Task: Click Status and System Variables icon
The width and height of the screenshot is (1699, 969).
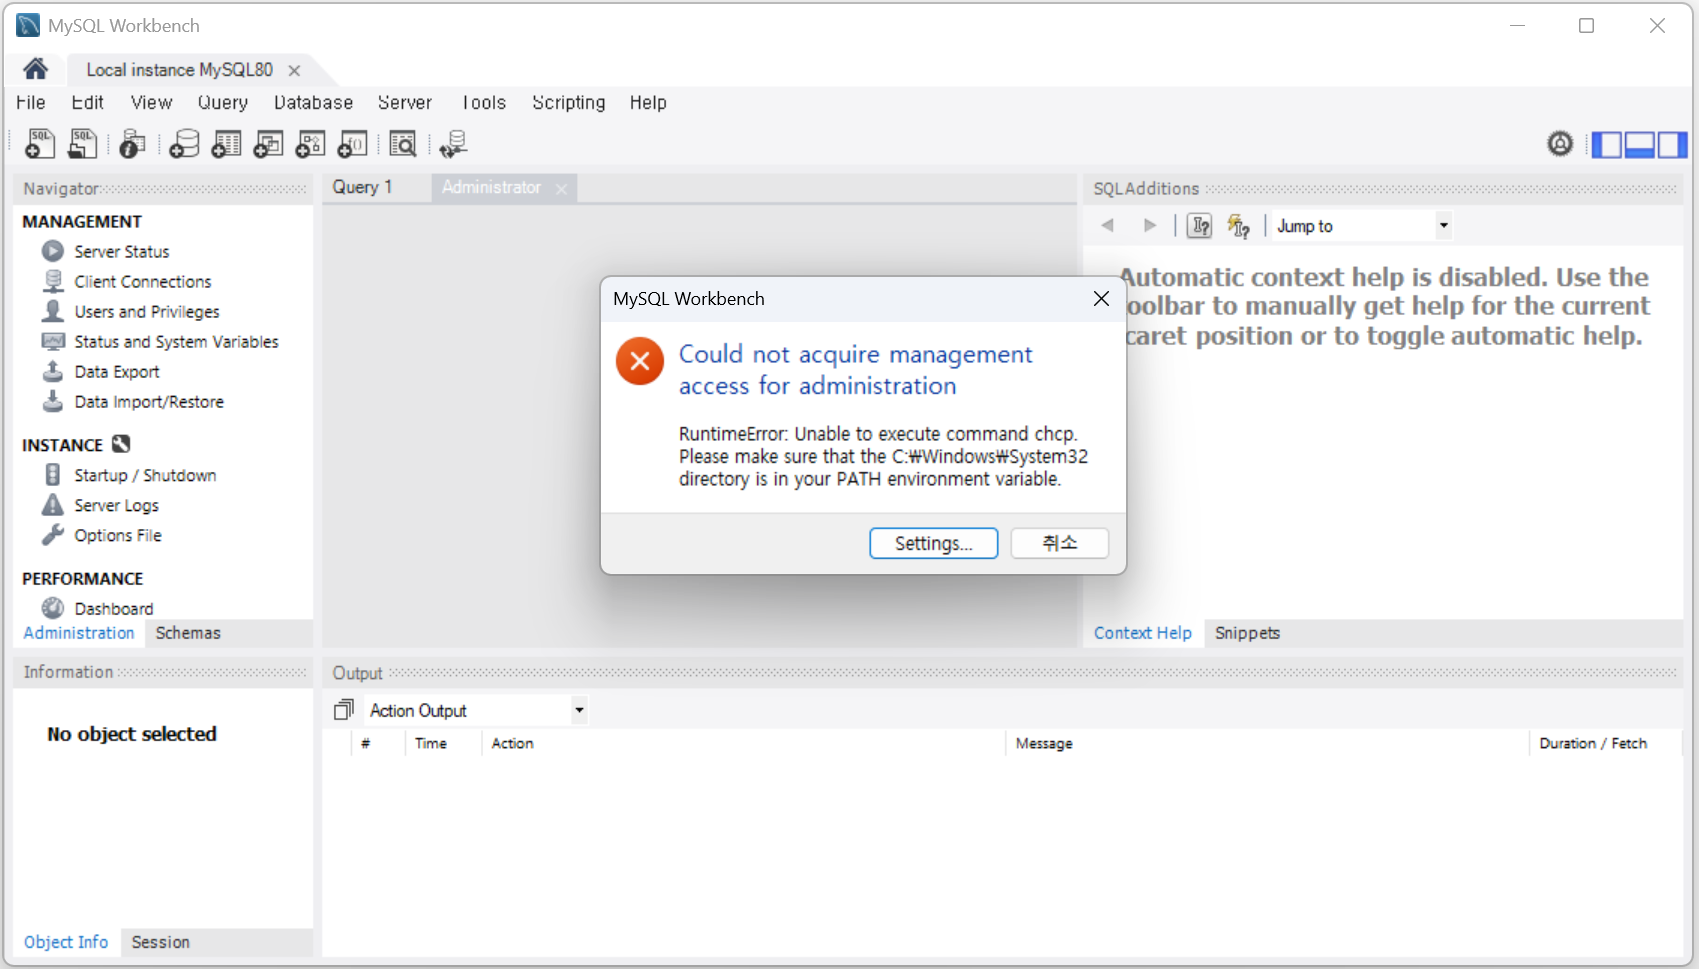Action: pos(53,341)
